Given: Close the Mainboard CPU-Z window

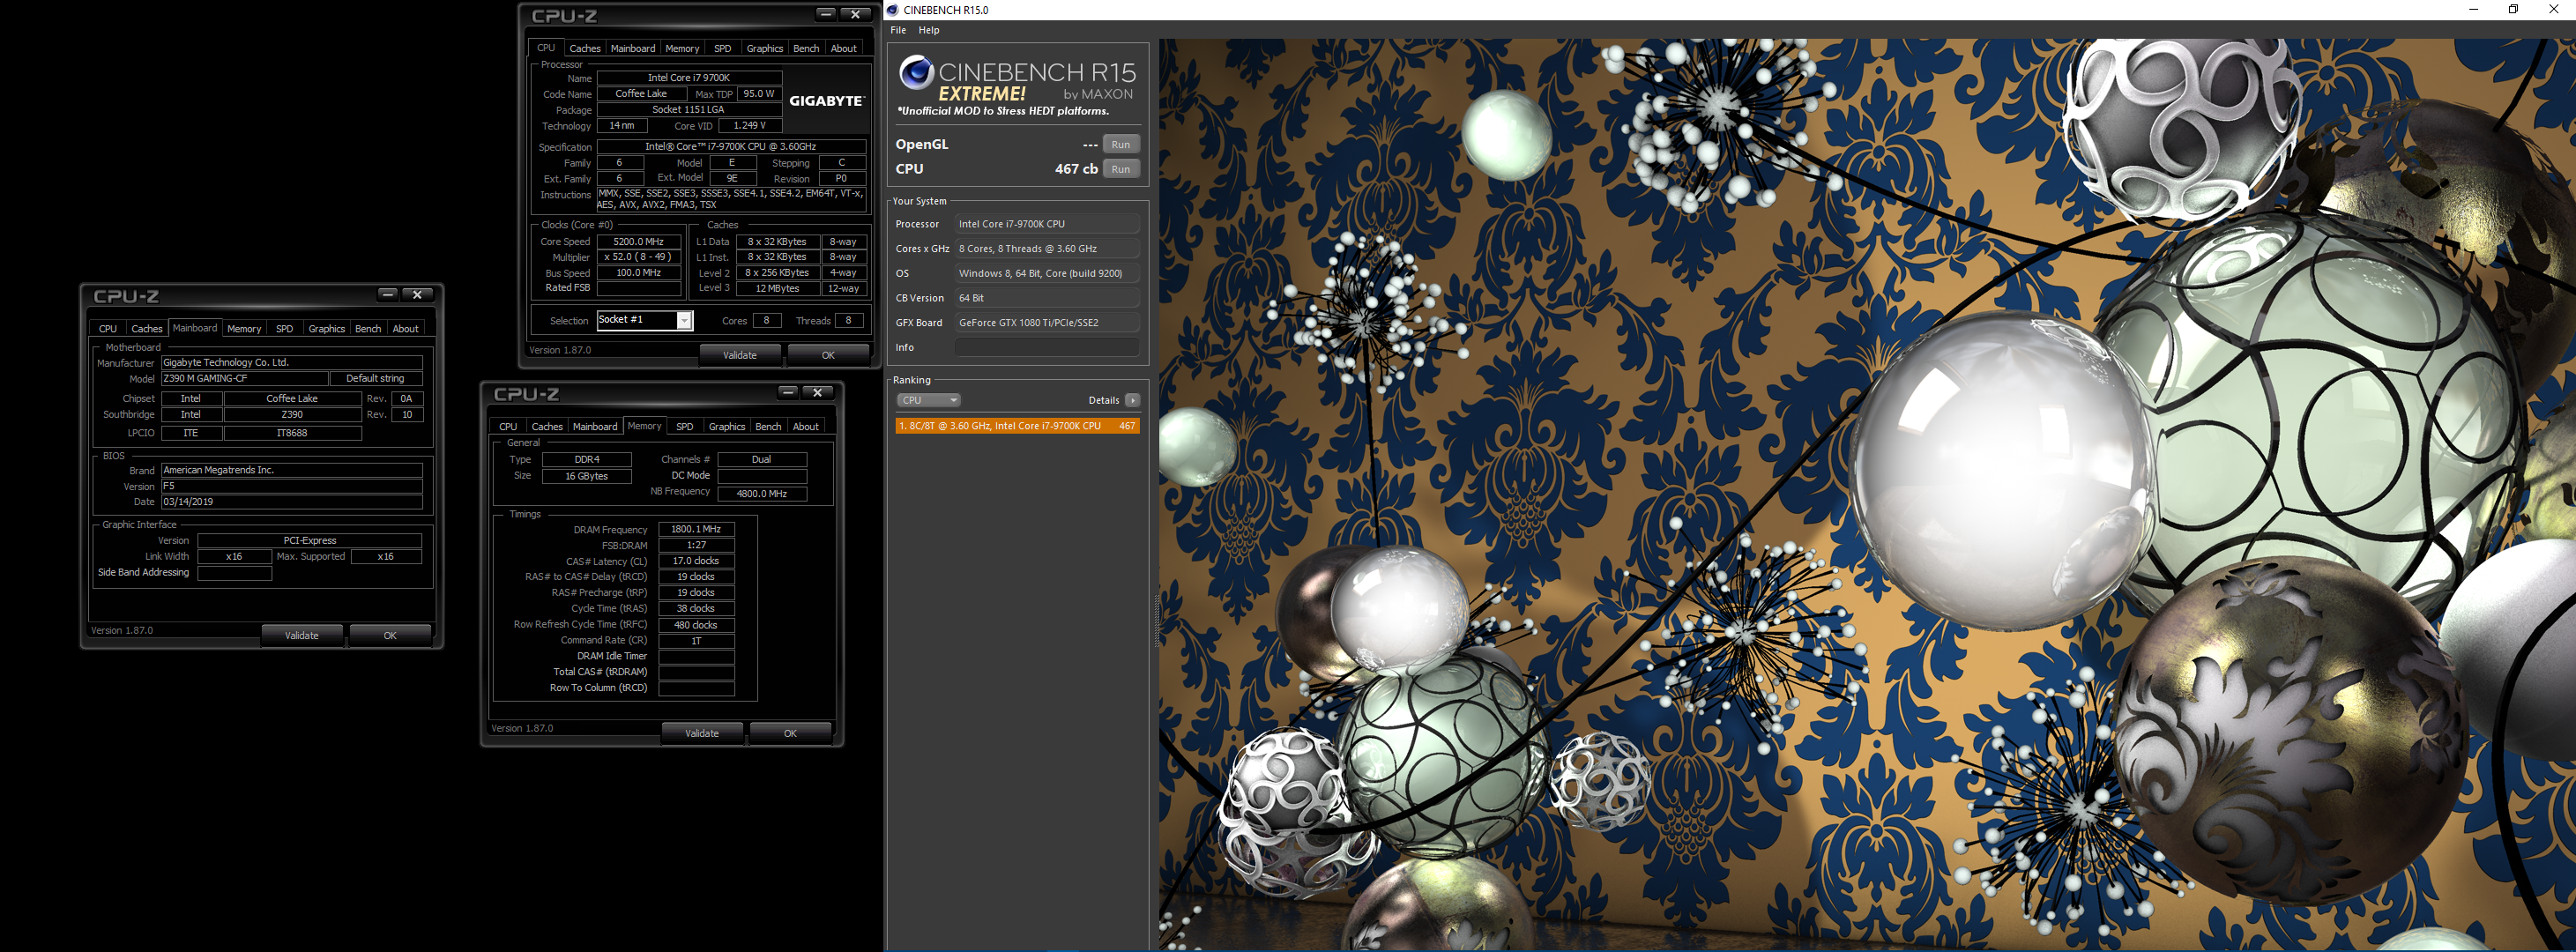Looking at the screenshot, I should click(417, 294).
